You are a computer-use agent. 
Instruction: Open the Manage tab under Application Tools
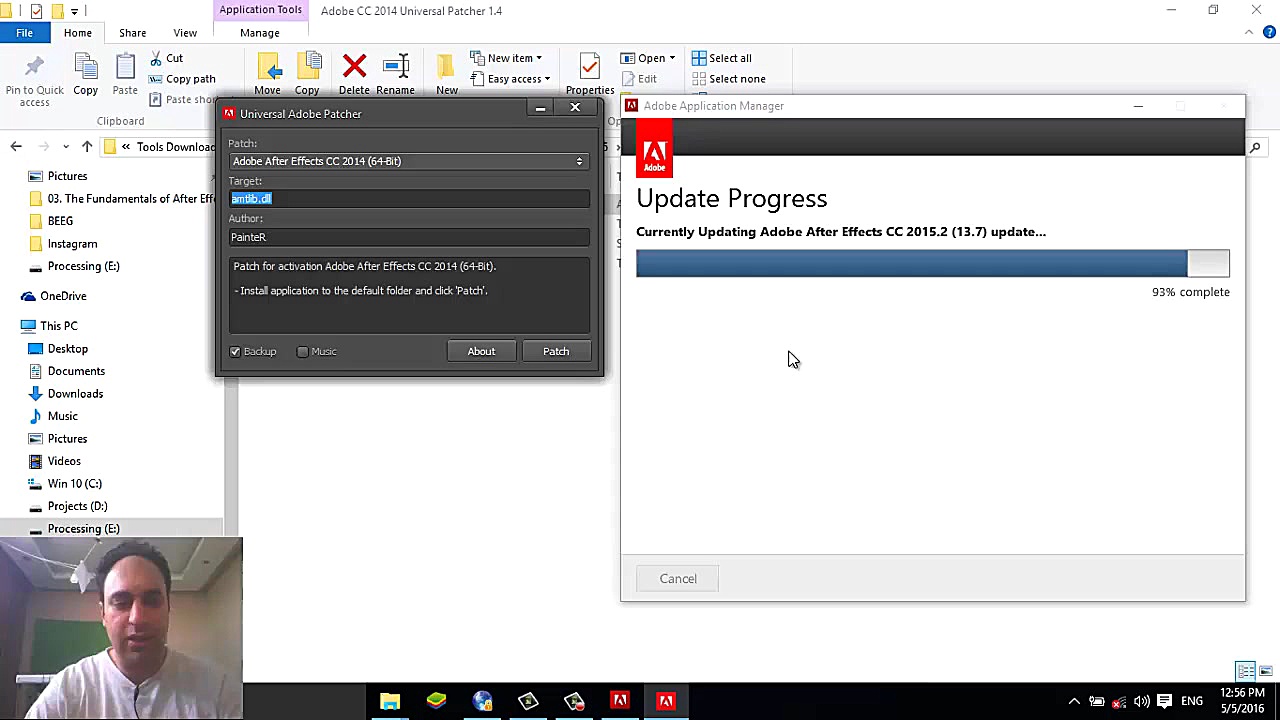click(x=259, y=33)
